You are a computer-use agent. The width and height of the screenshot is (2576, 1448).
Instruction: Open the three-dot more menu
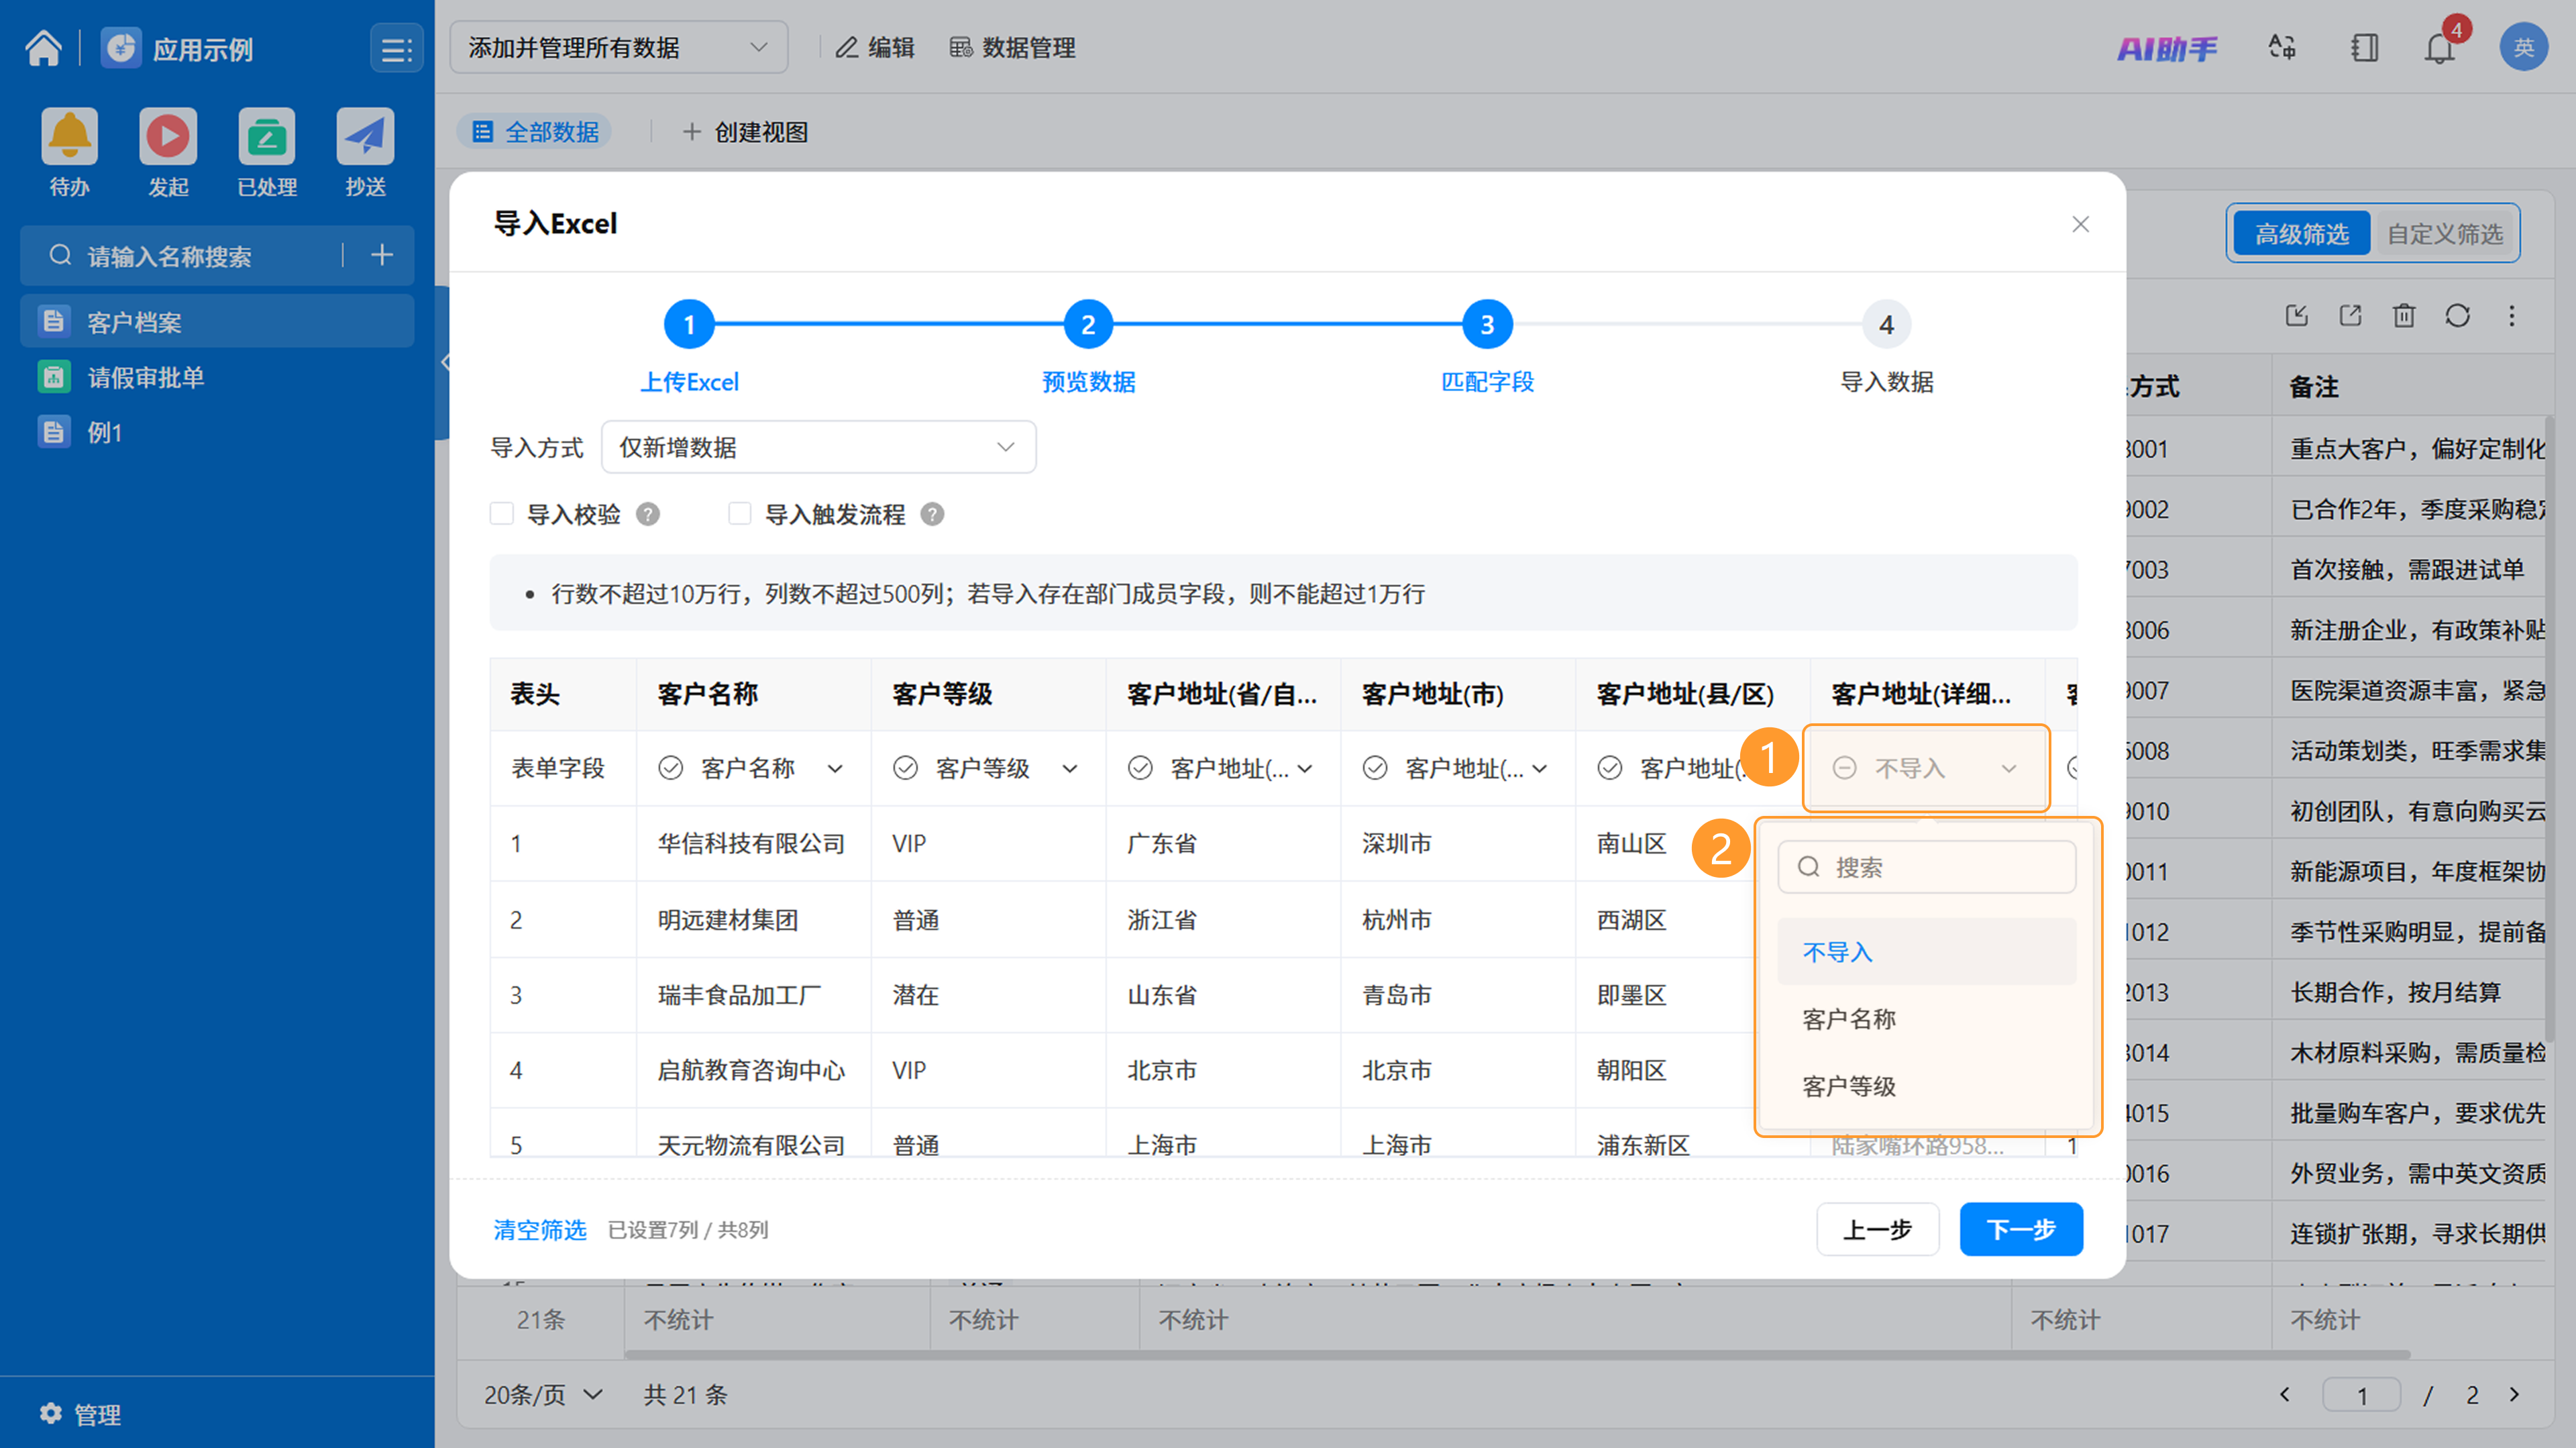2511,316
